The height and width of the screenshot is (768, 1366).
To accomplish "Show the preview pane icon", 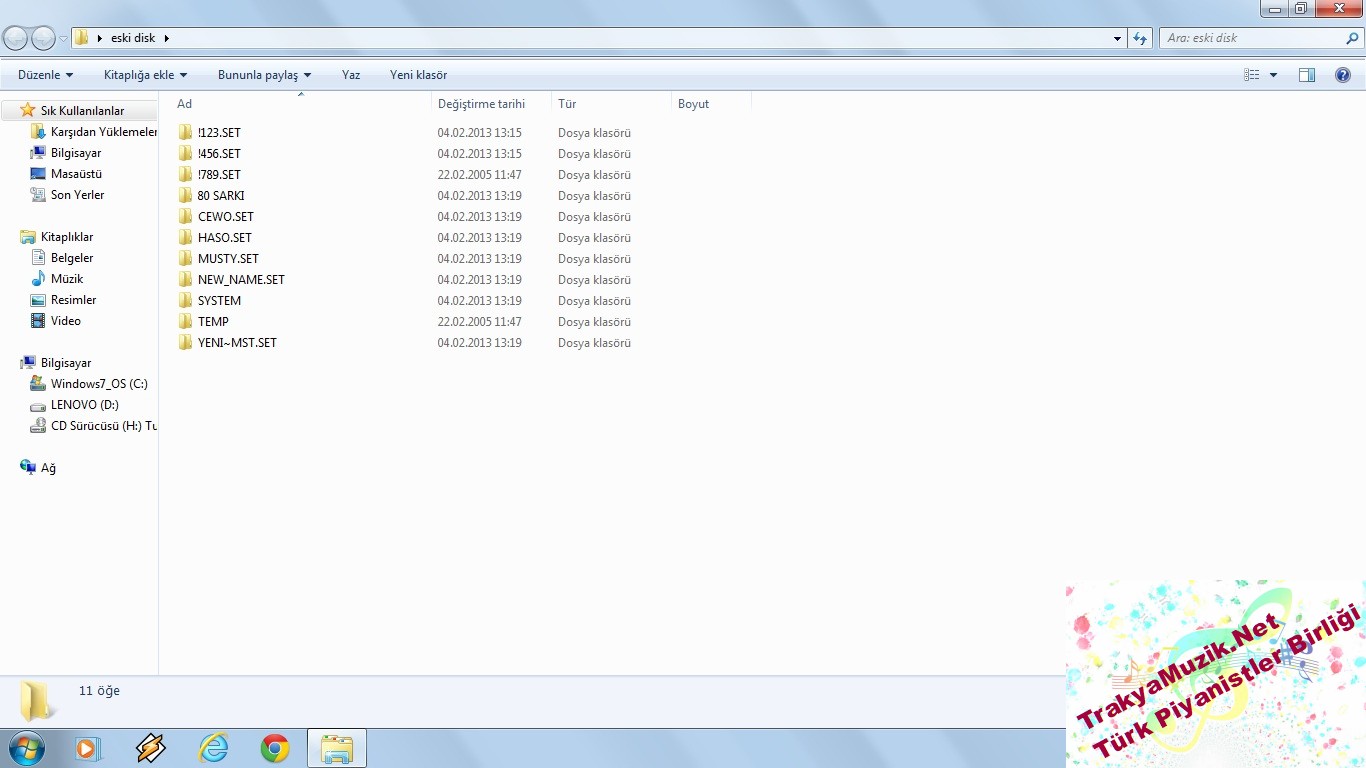I will tap(1306, 75).
